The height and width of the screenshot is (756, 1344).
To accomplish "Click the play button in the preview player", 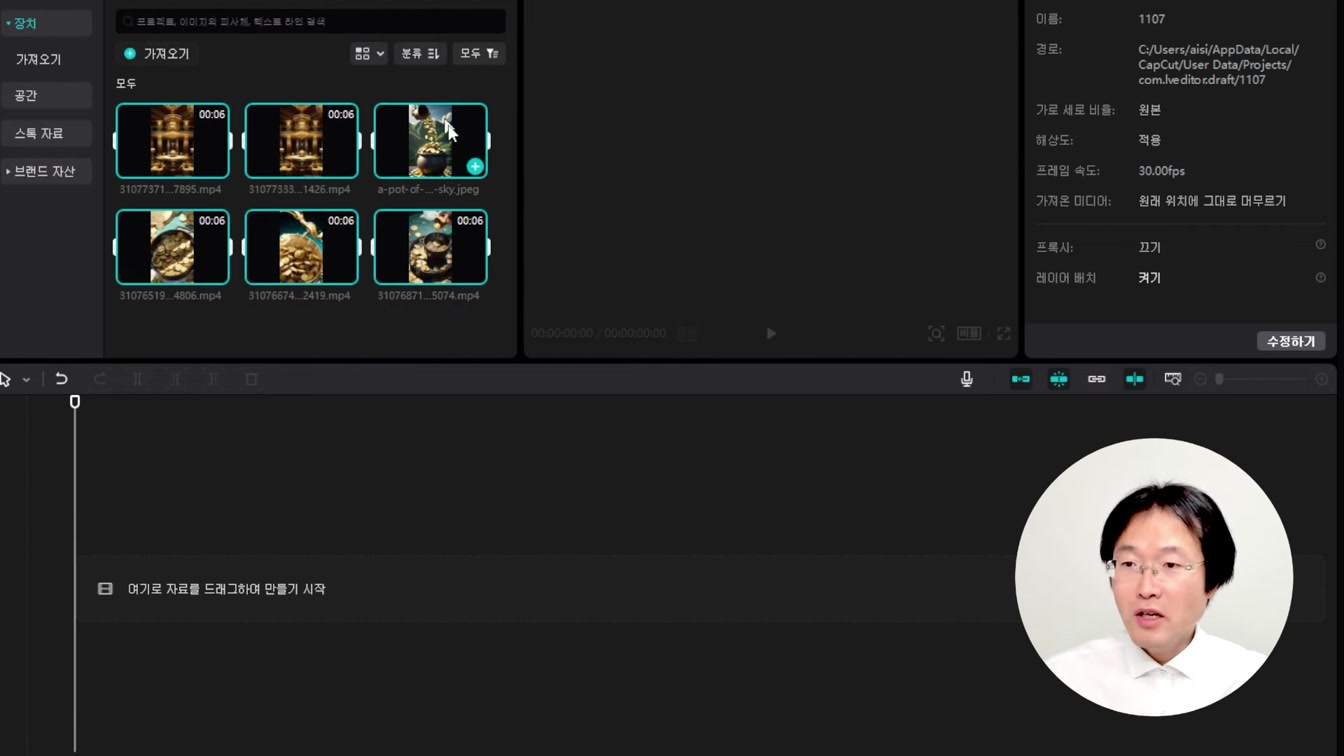I will pyautogui.click(x=771, y=333).
